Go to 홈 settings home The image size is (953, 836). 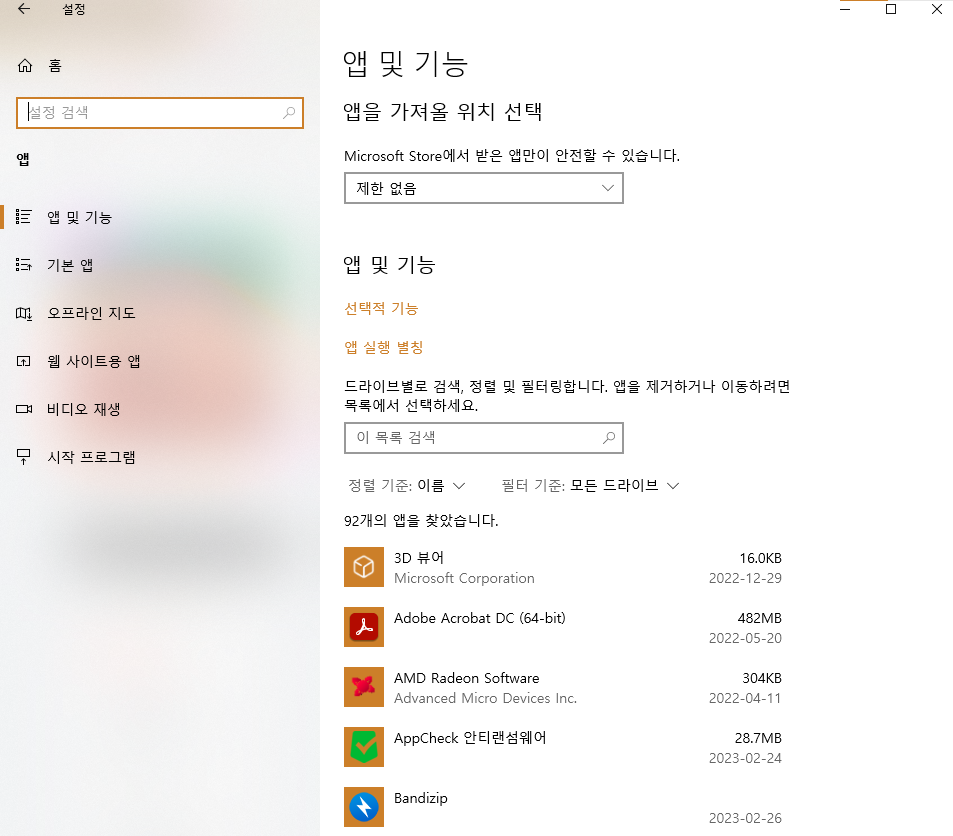pyautogui.click(x=55, y=66)
